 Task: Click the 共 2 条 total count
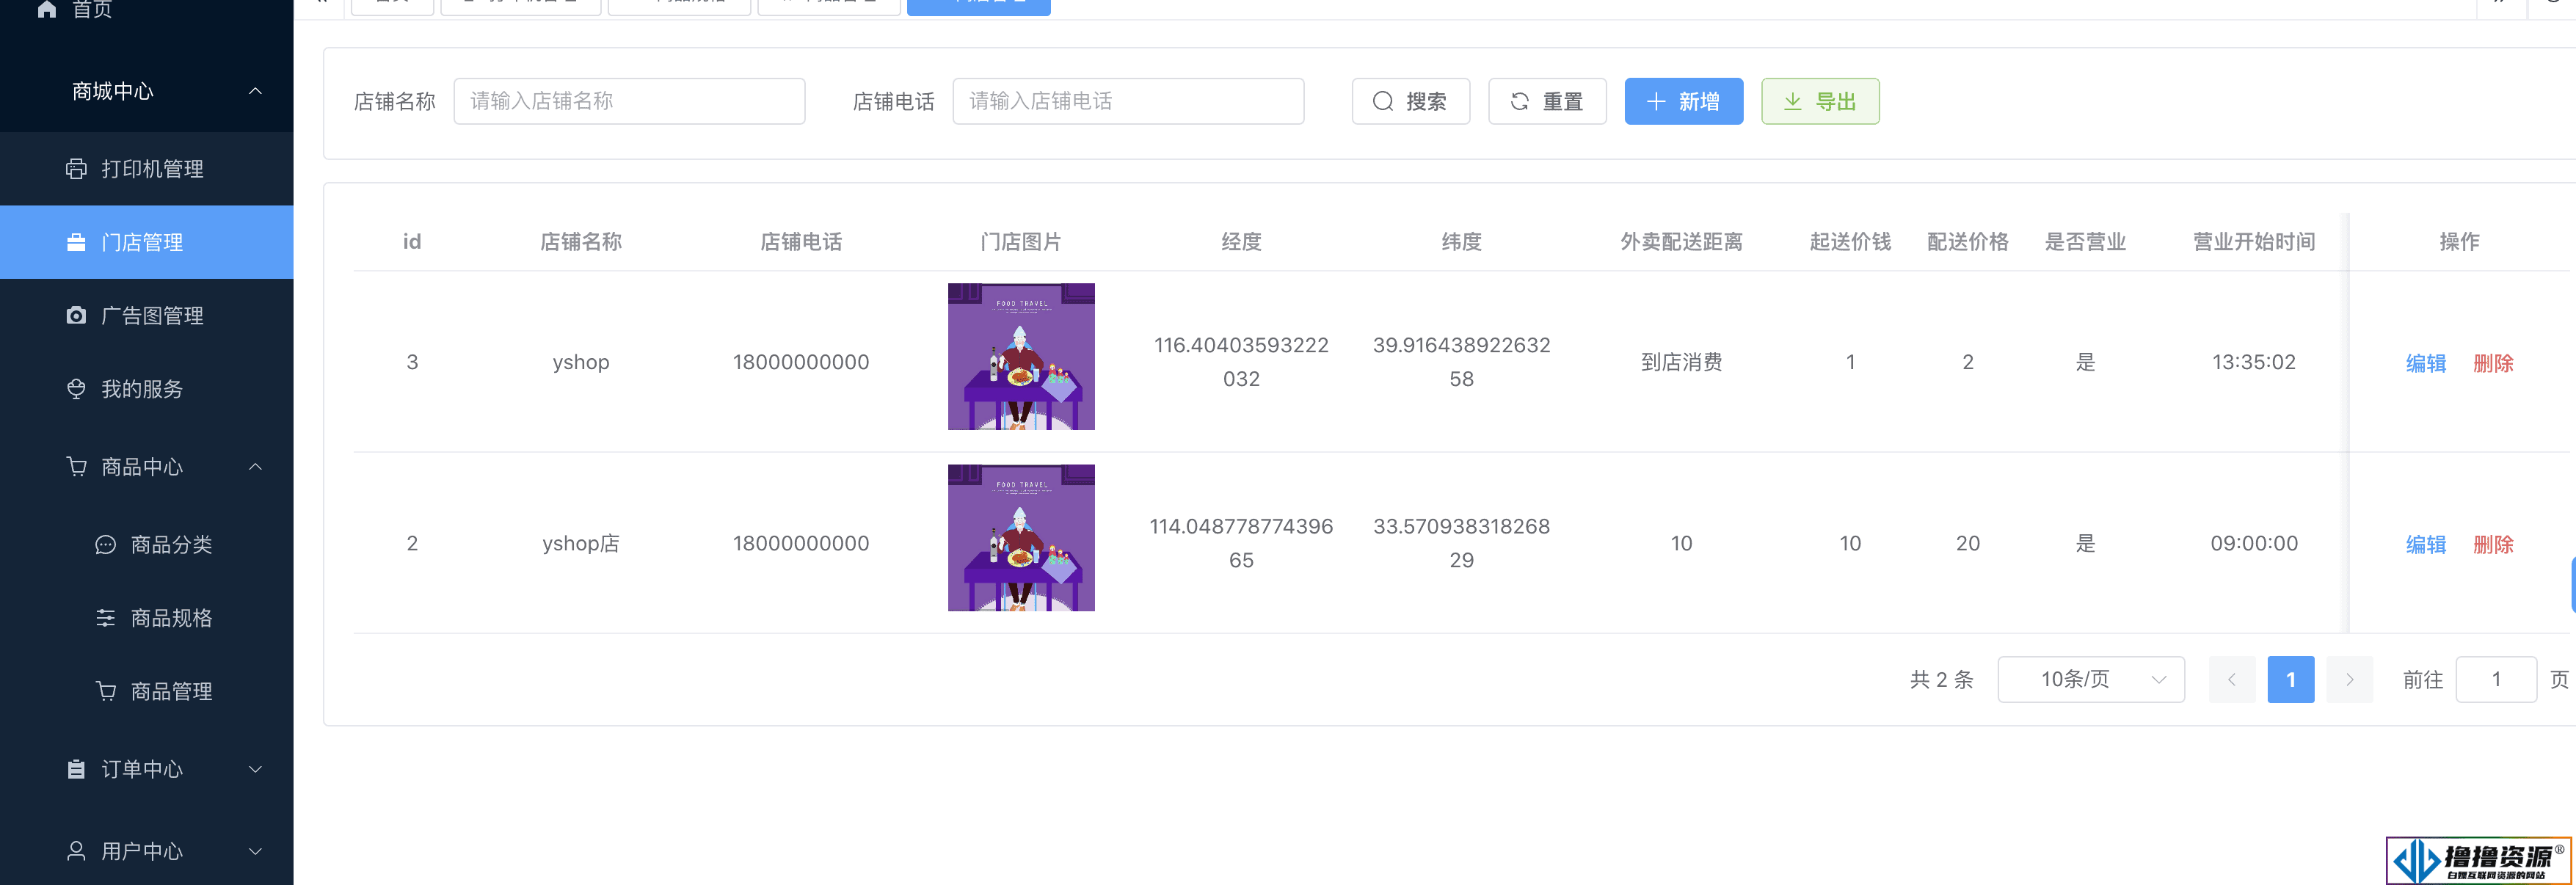click(1941, 680)
